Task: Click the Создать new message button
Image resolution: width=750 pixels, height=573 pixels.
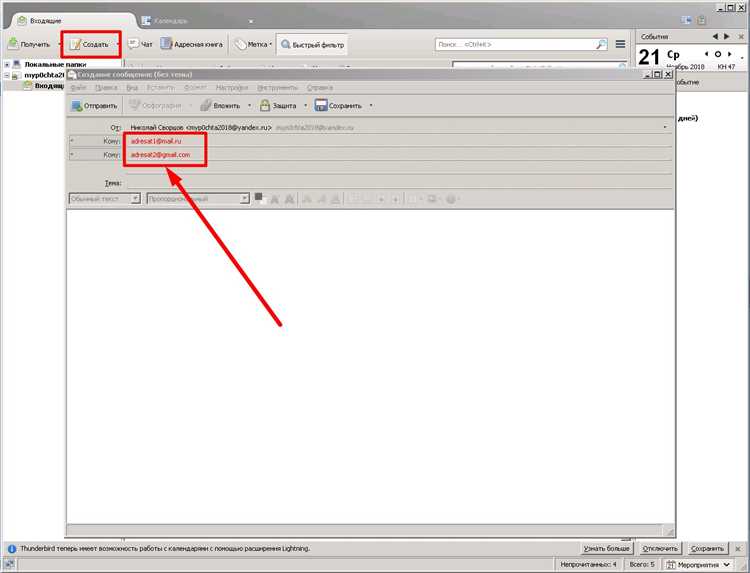Action: [89, 44]
